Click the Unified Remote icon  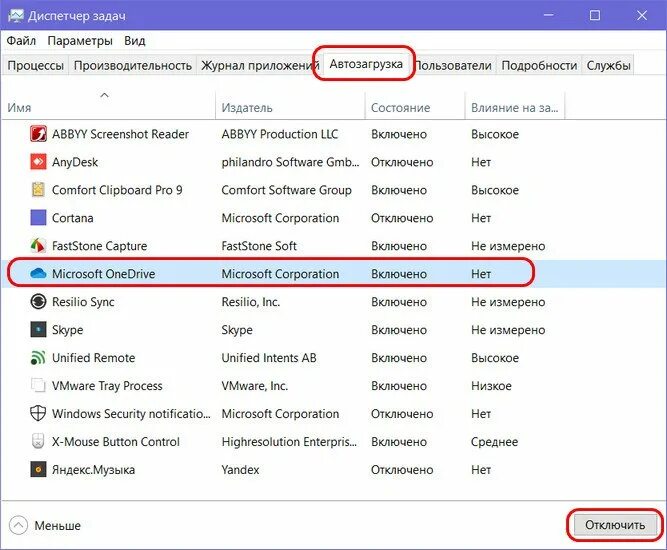[38, 358]
